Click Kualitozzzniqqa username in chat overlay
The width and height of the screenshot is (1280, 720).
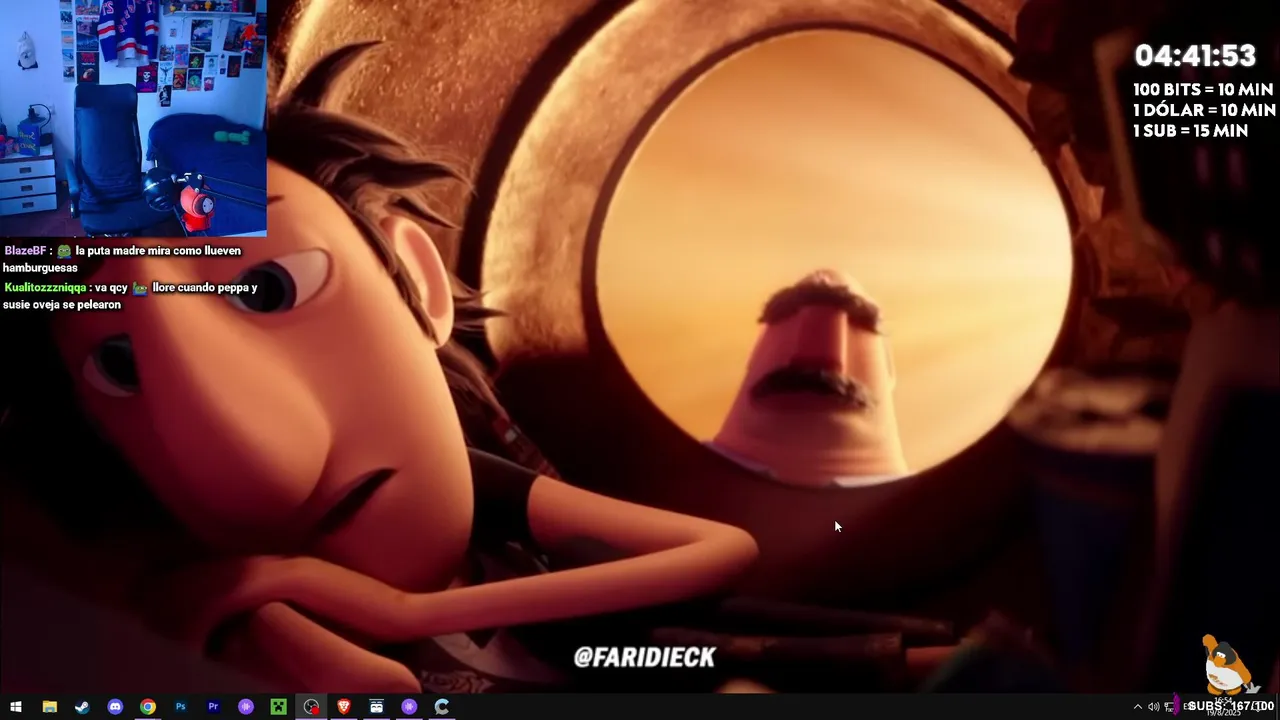44,288
